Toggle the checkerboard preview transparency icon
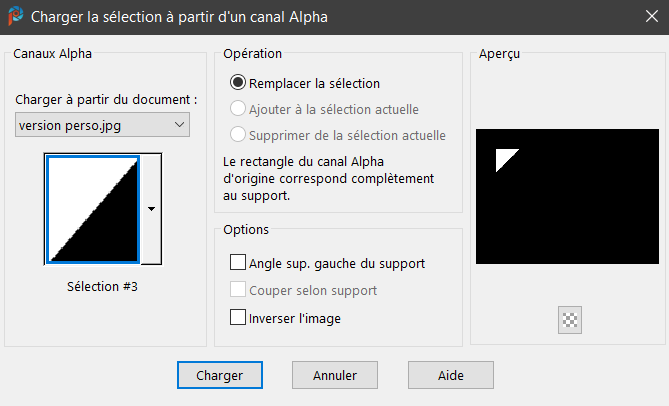Image resolution: width=669 pixels, height=406 pixels. [x=571, y=320]
